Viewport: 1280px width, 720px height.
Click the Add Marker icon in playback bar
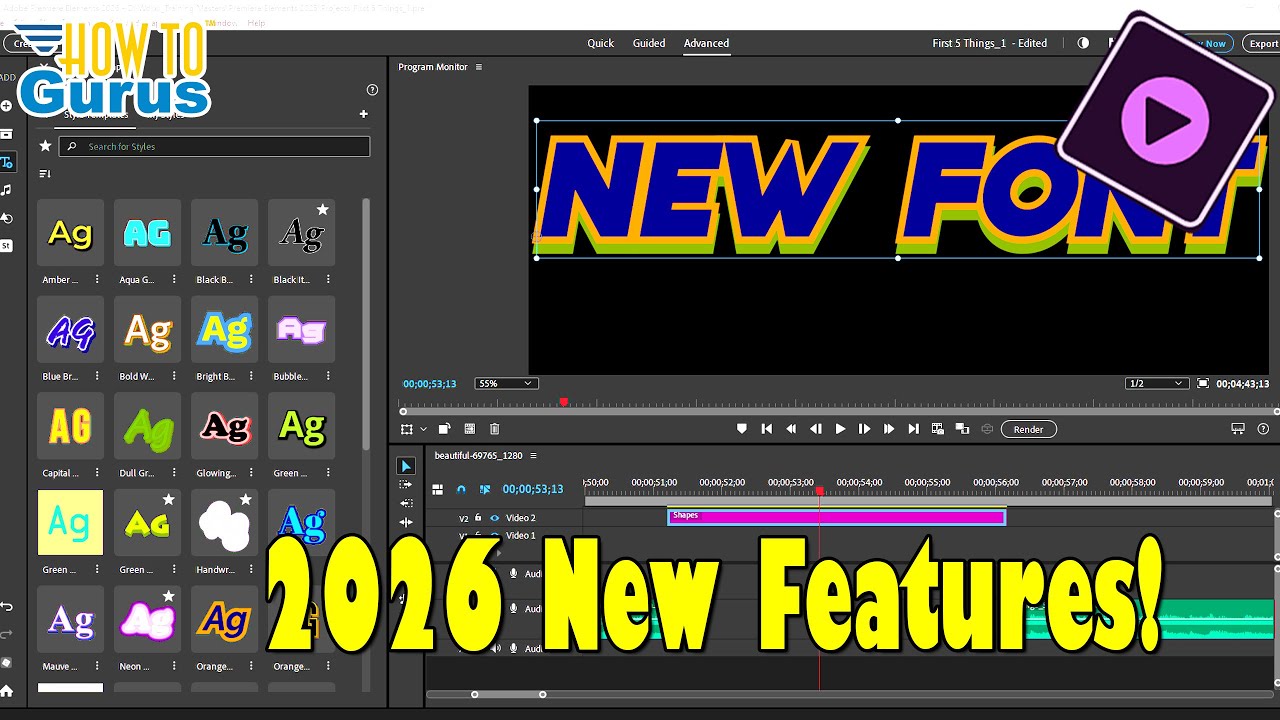coord(742,429)
